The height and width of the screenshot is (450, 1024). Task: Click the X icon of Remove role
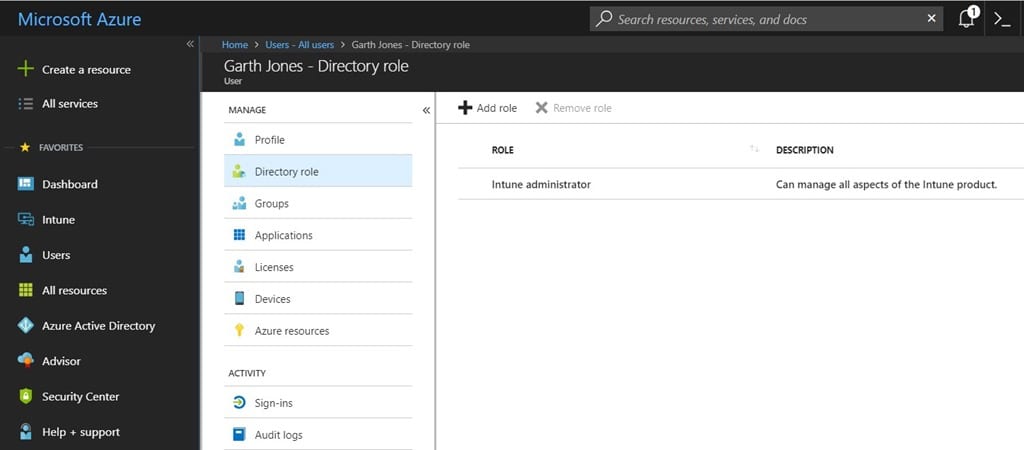pos(541,108)
